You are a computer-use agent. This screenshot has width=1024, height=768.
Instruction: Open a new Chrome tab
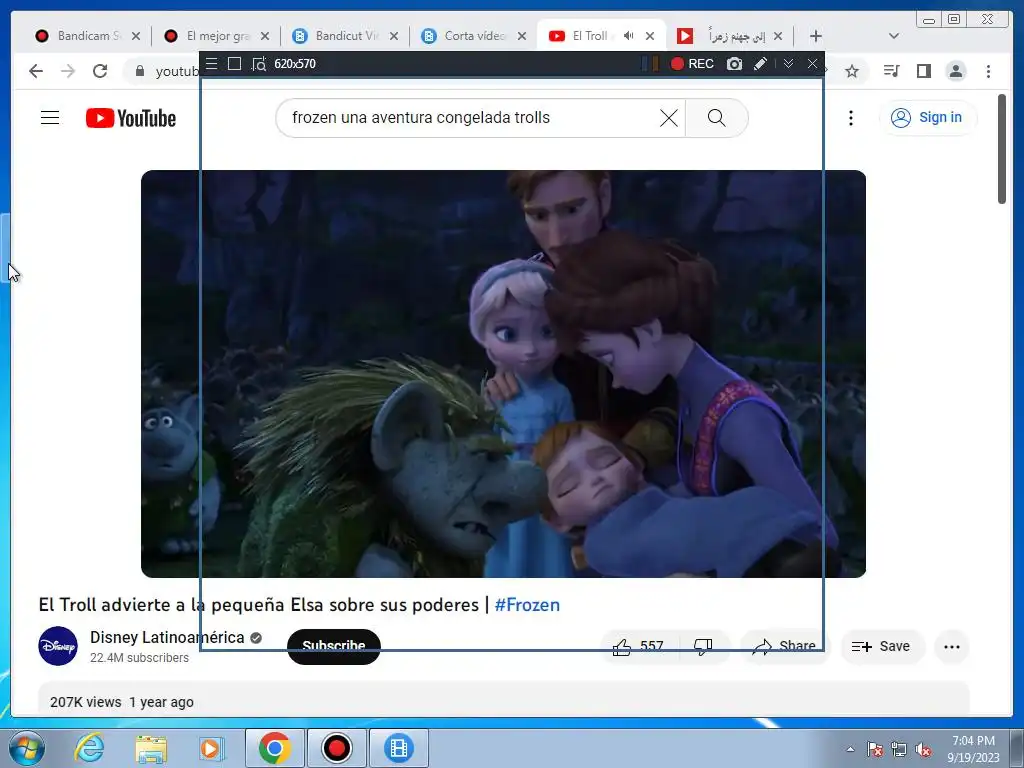click(816, 36)
